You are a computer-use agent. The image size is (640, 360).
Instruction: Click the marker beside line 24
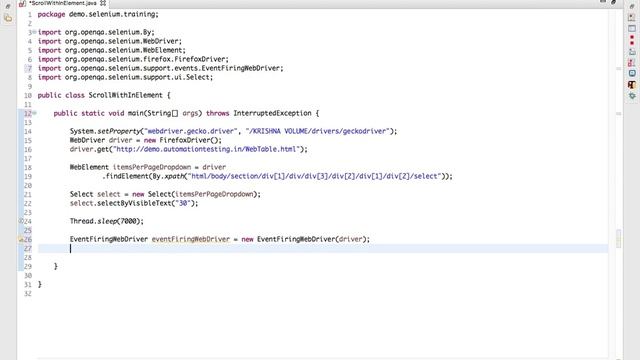click(20, 221)
